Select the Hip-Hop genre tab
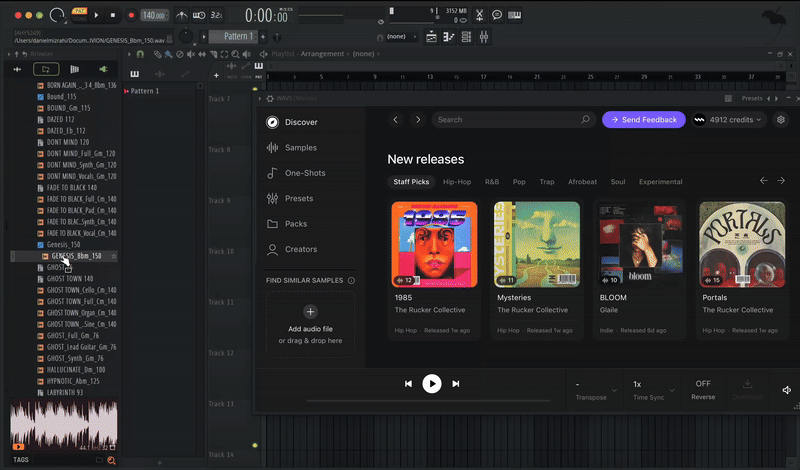 coord(457,182)
